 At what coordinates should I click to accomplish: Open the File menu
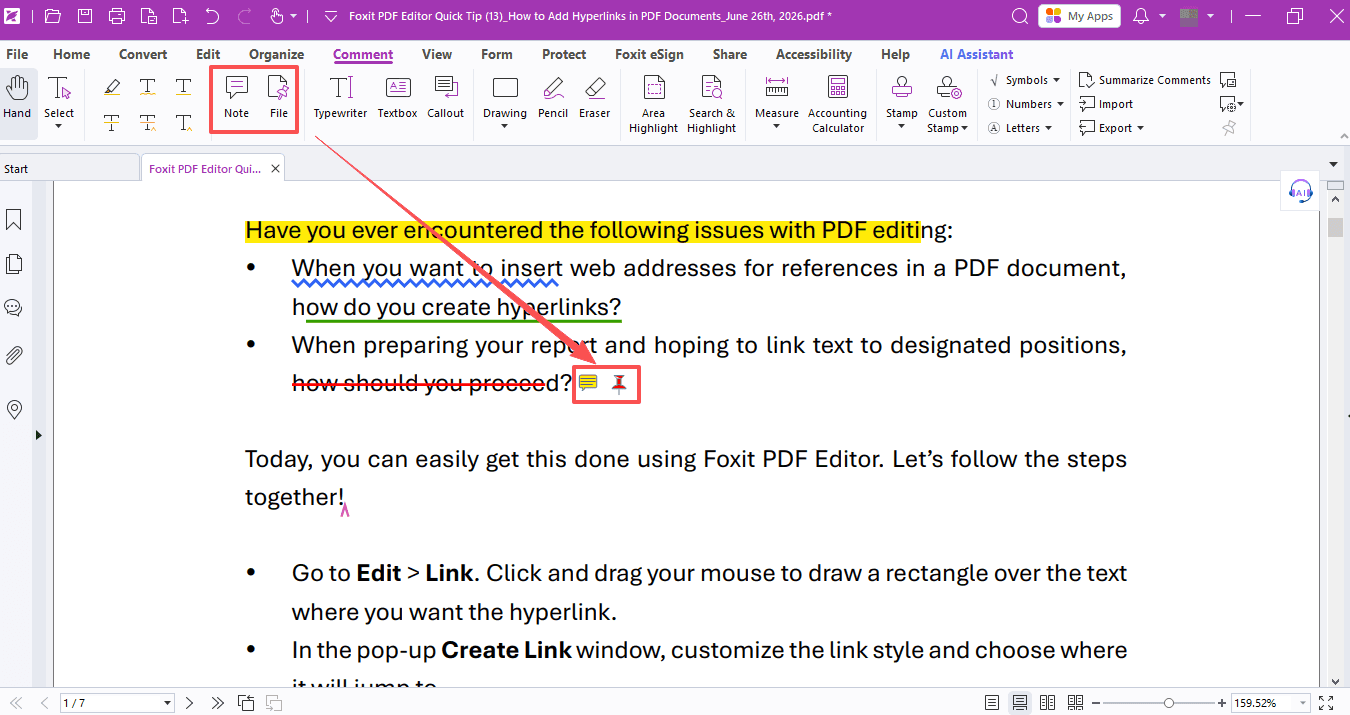(17, 54)
